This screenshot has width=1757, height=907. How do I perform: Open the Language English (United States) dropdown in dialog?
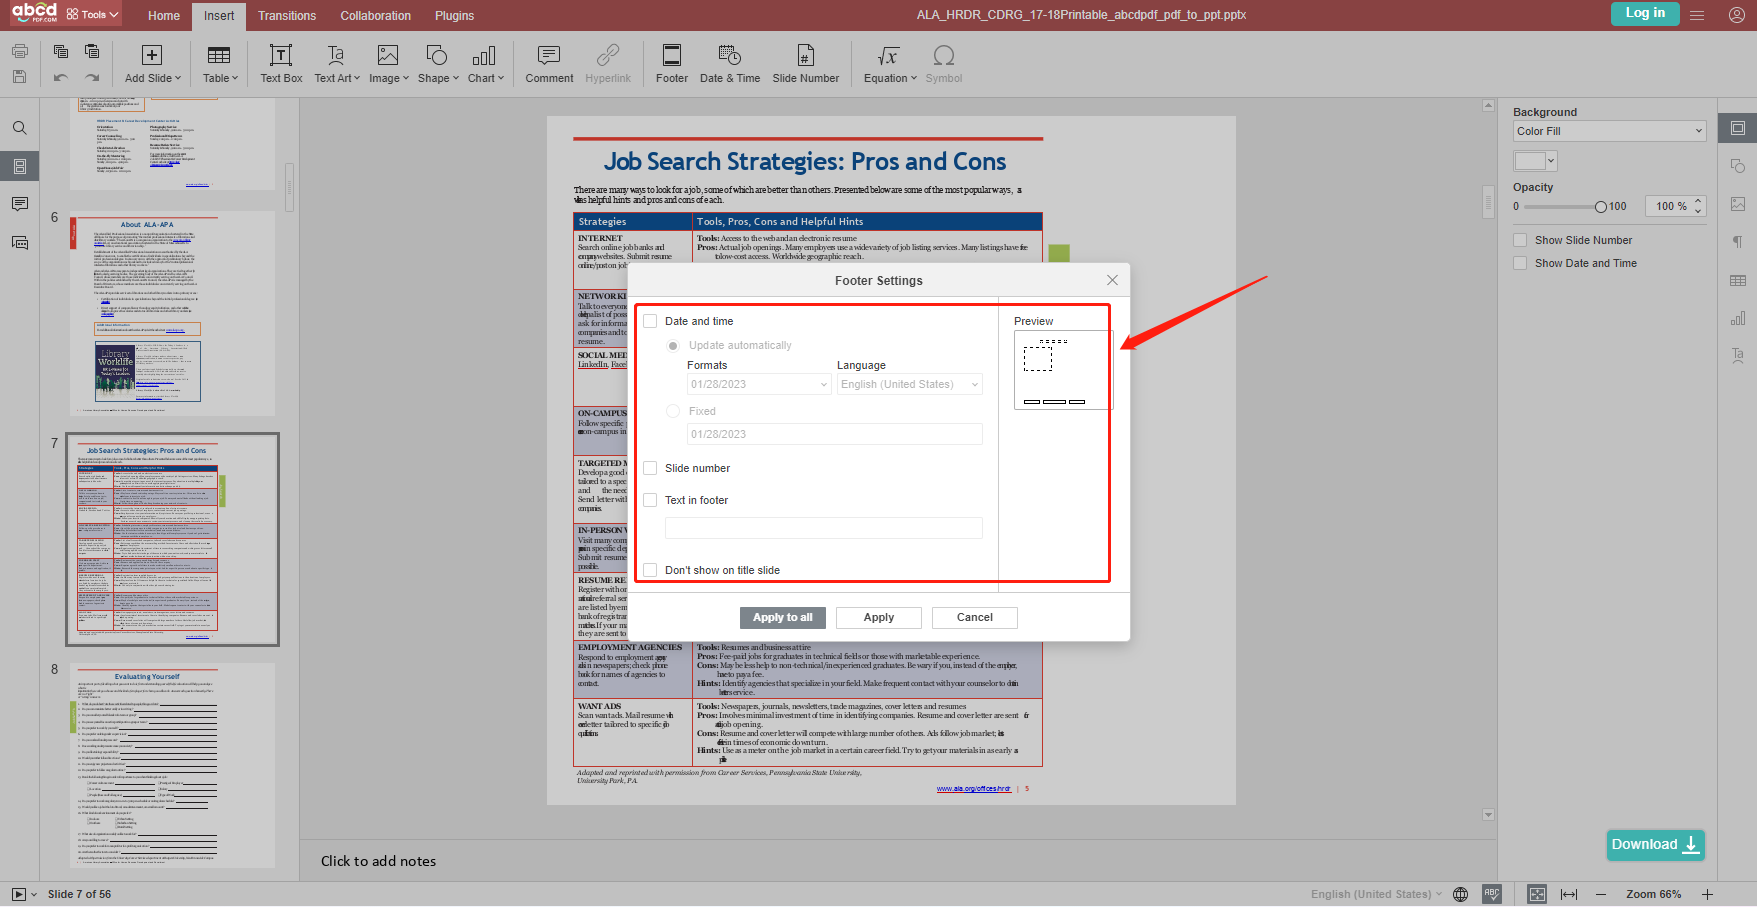910,384
